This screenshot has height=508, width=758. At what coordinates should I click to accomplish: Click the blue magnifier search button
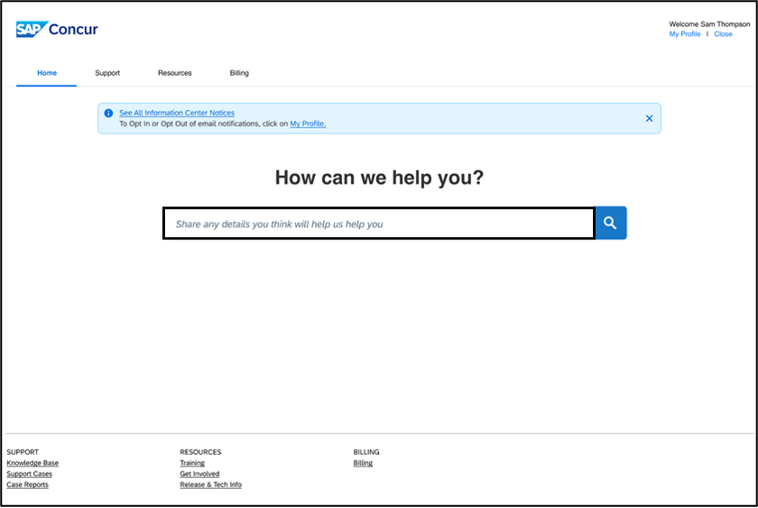pos(611,223)
